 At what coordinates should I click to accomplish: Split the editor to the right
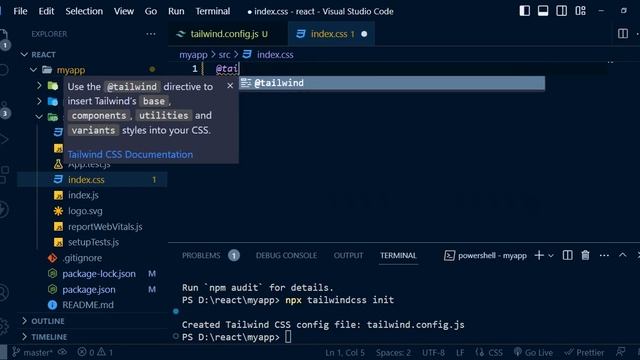tap(622, 33)
